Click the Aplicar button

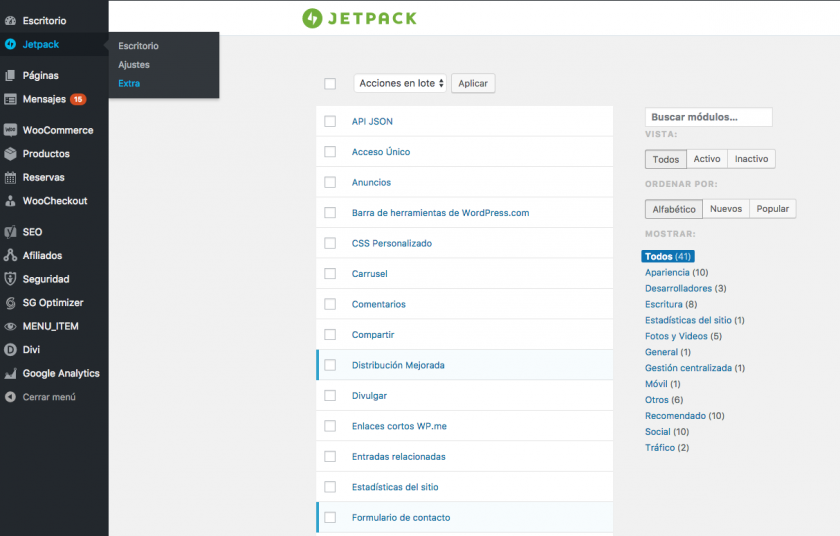tap(473, 84)
